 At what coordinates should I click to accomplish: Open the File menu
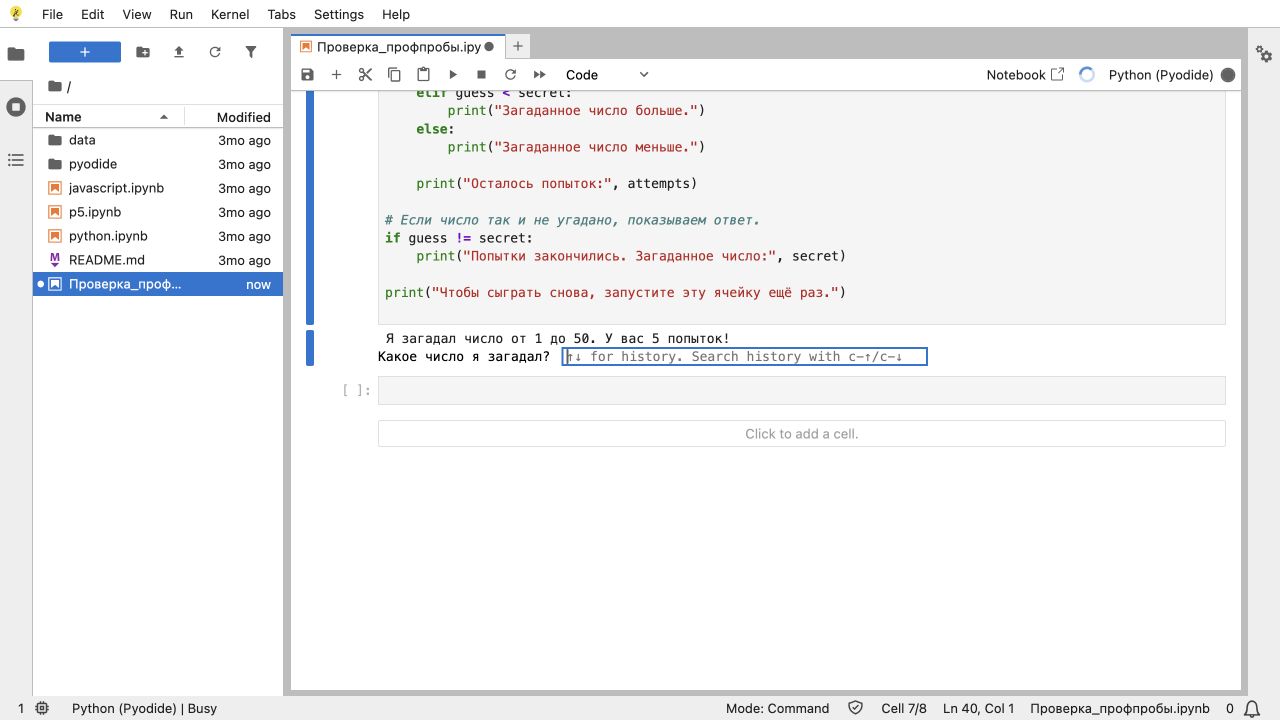52,14
